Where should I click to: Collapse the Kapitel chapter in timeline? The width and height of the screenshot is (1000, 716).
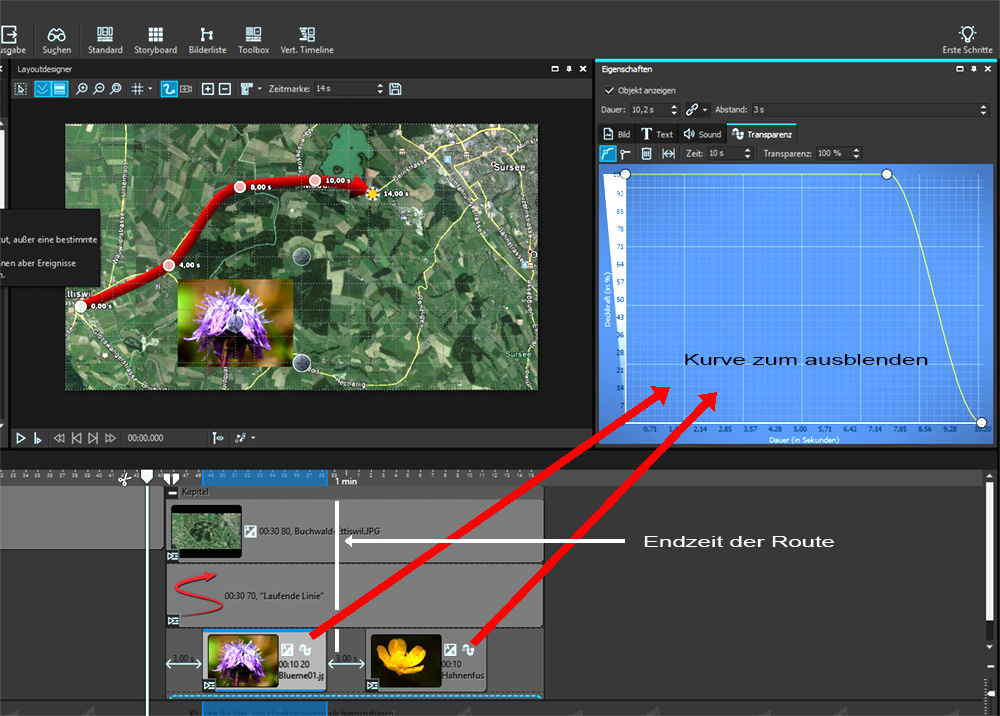pos(173,492)
